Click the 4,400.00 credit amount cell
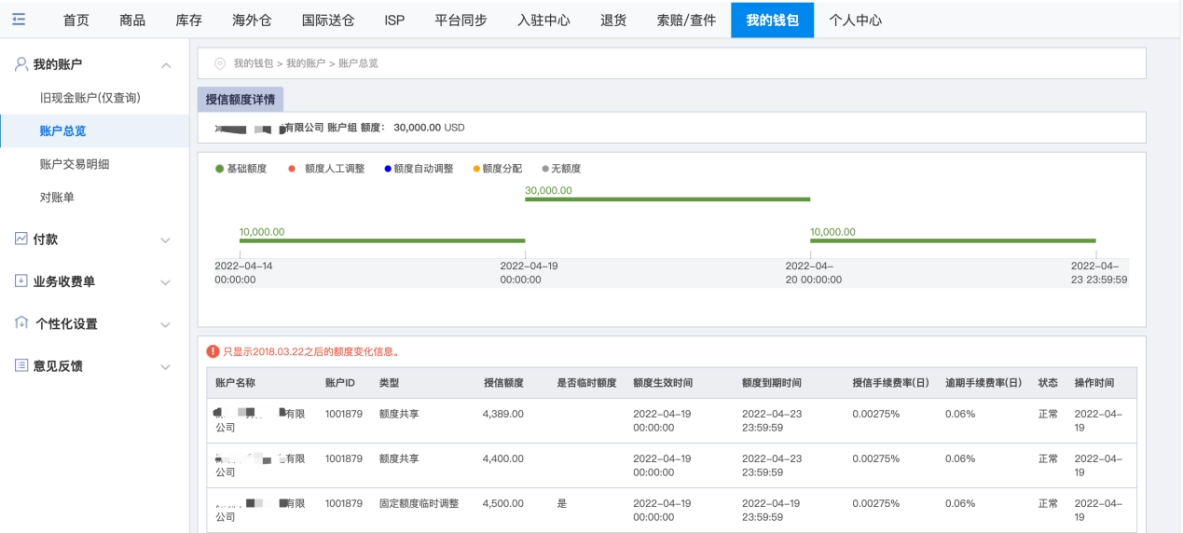 pyautogui.click(x=502, y=458)
